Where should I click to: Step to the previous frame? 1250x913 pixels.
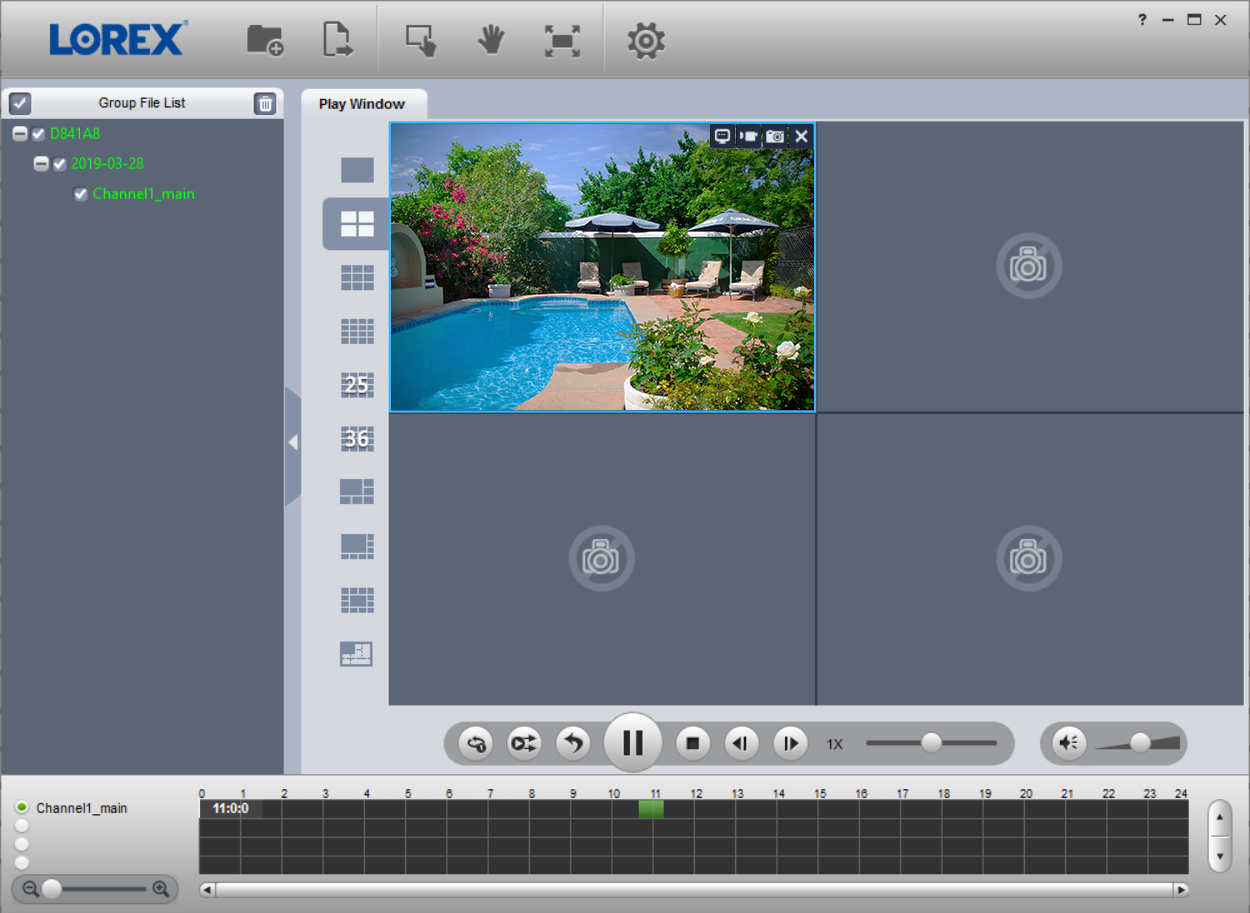[x=741, y=743]
